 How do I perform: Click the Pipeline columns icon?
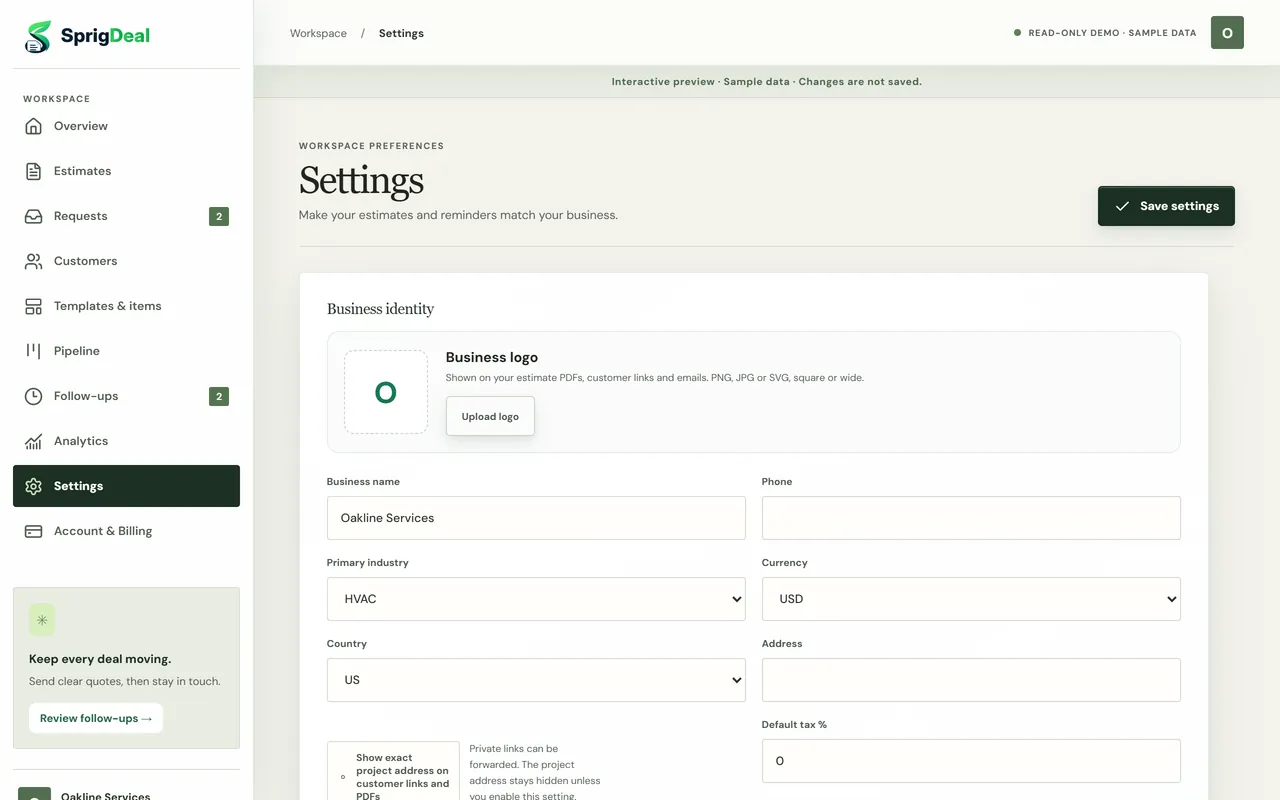[x=34, y=351]
